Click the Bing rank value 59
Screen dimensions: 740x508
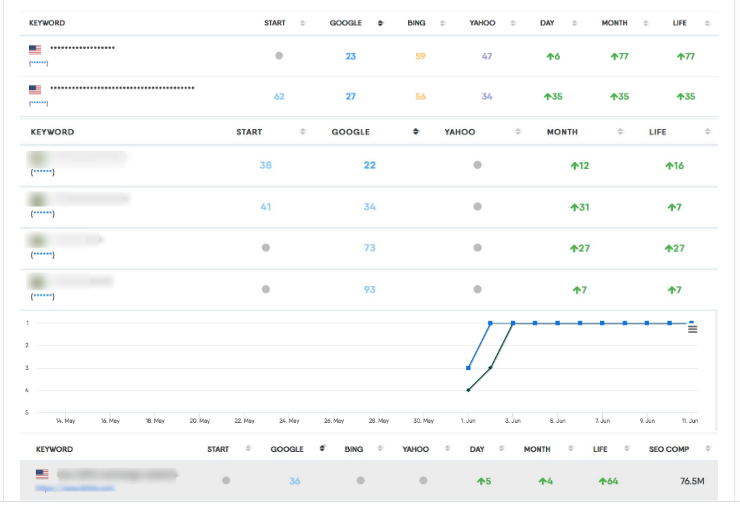click(420, 57)
